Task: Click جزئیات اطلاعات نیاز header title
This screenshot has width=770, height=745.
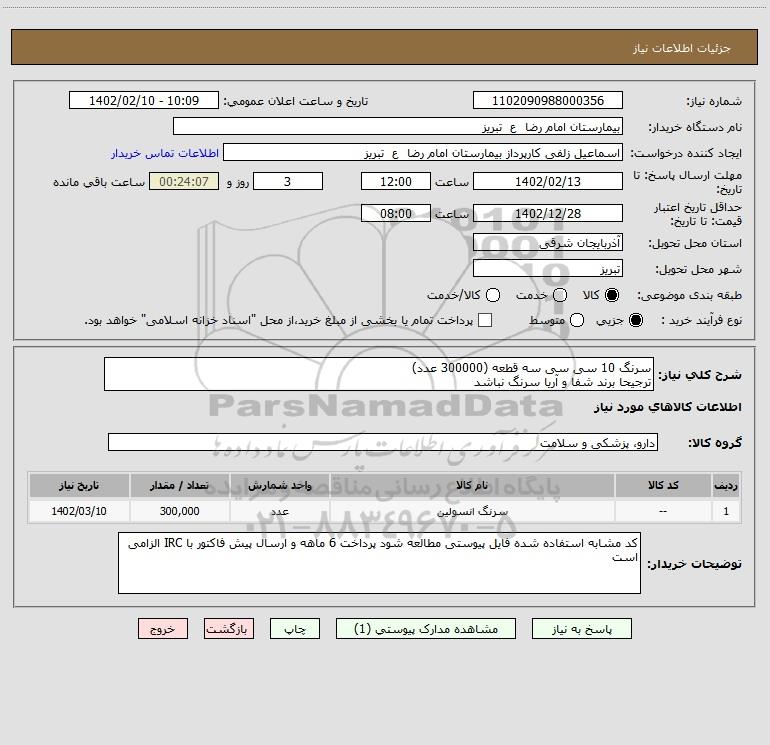Action: (681, 48)
